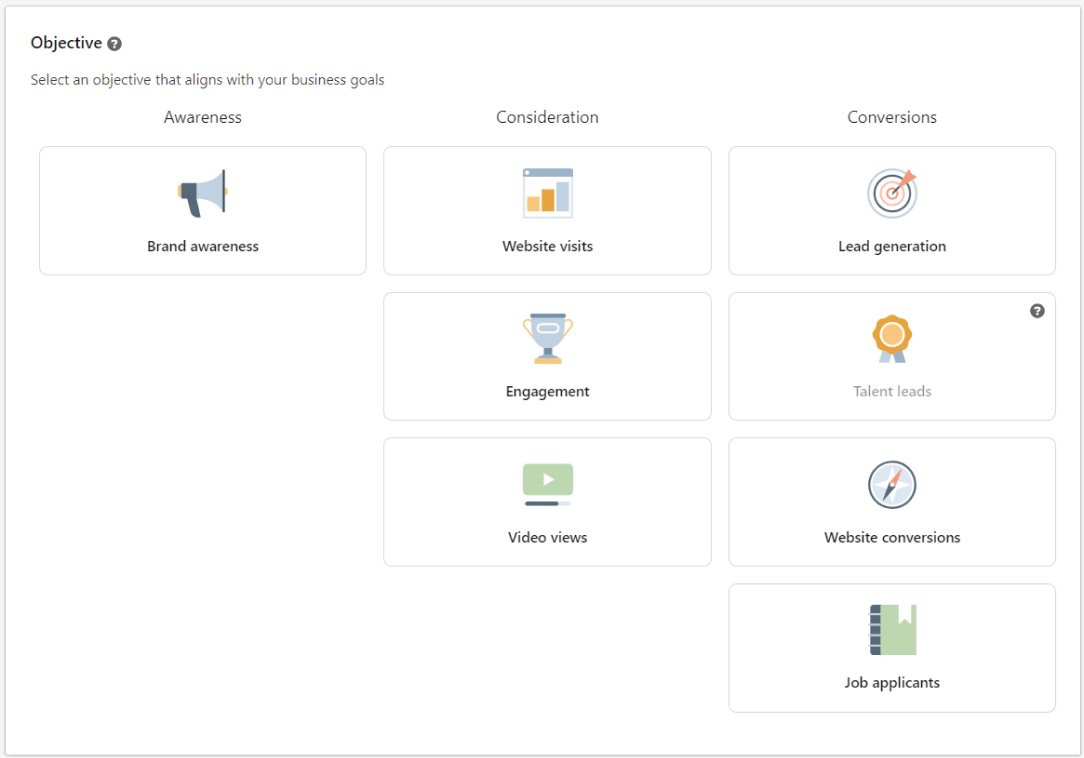Screen dimensions: 1084x758
Task: Pick the trophy Engagement icon
Action: tap(548, 338)
